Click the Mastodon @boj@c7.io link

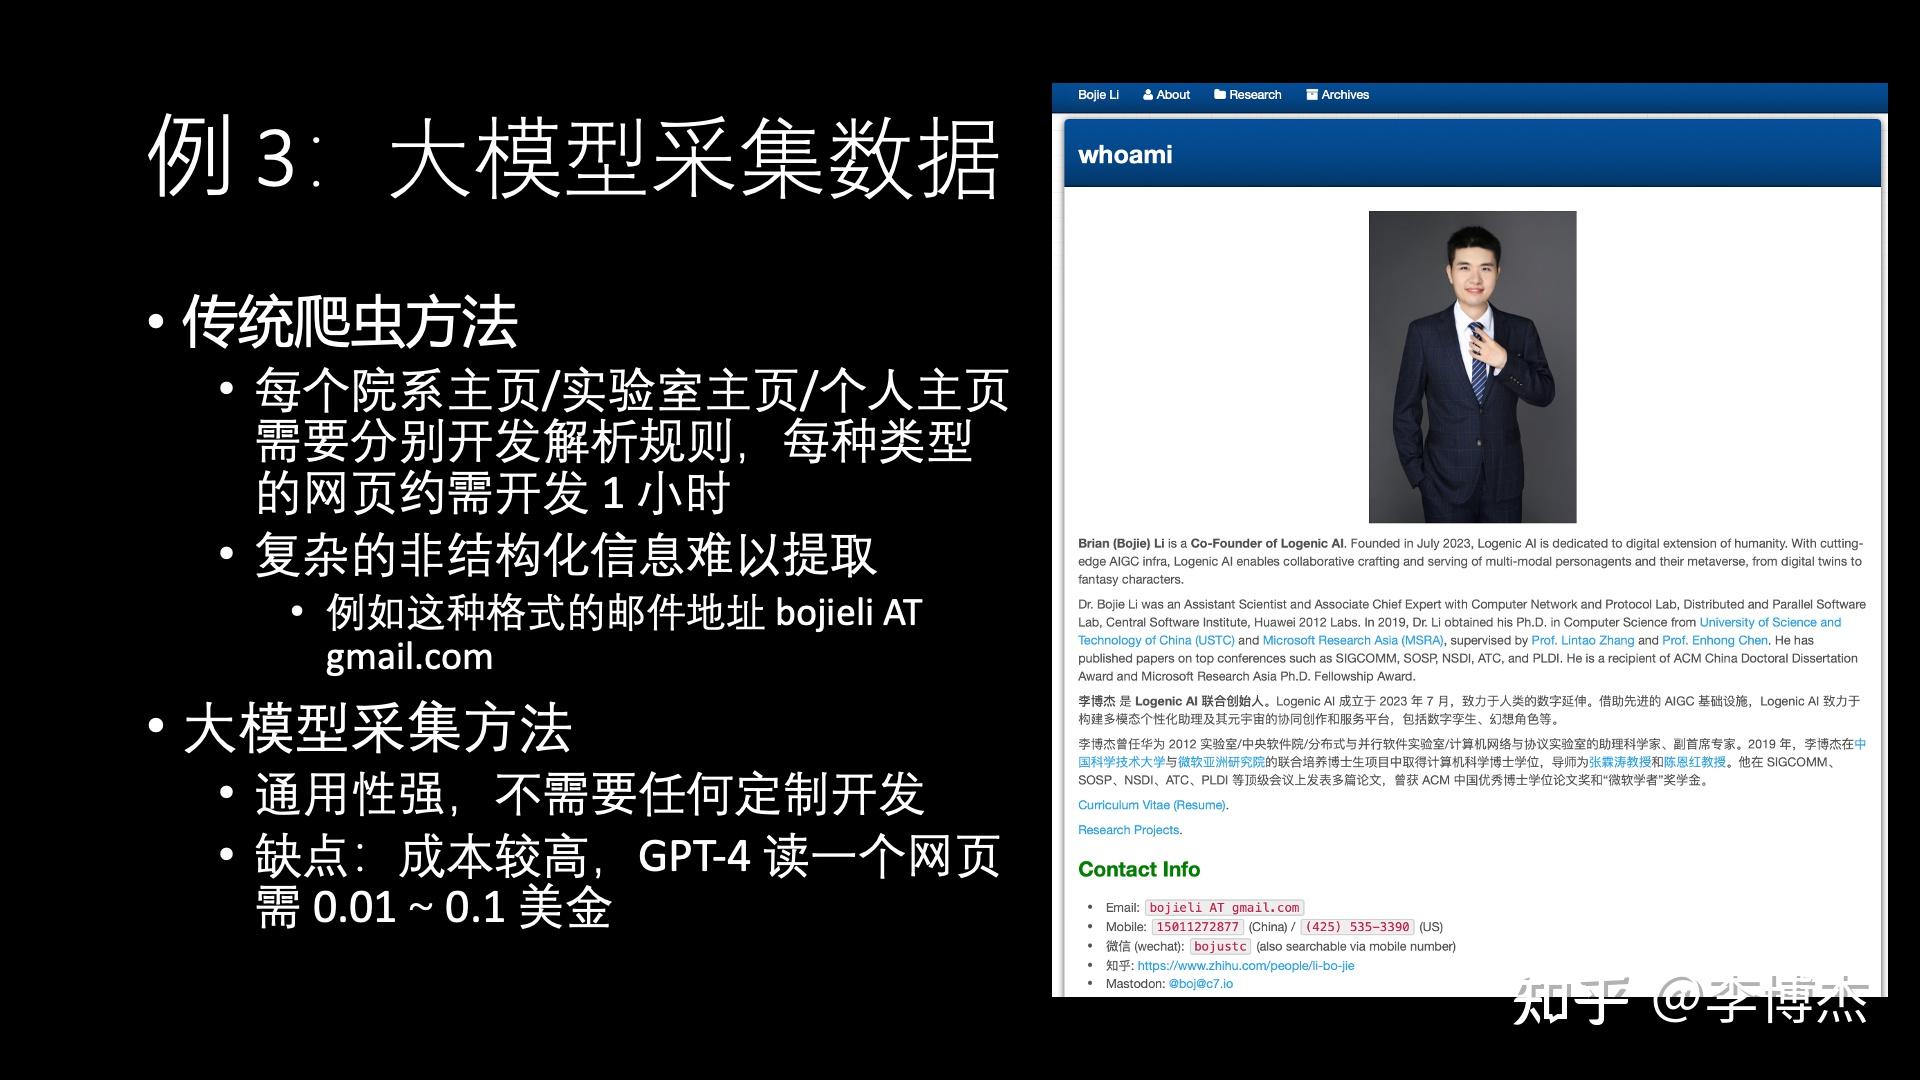(1202, 983)
